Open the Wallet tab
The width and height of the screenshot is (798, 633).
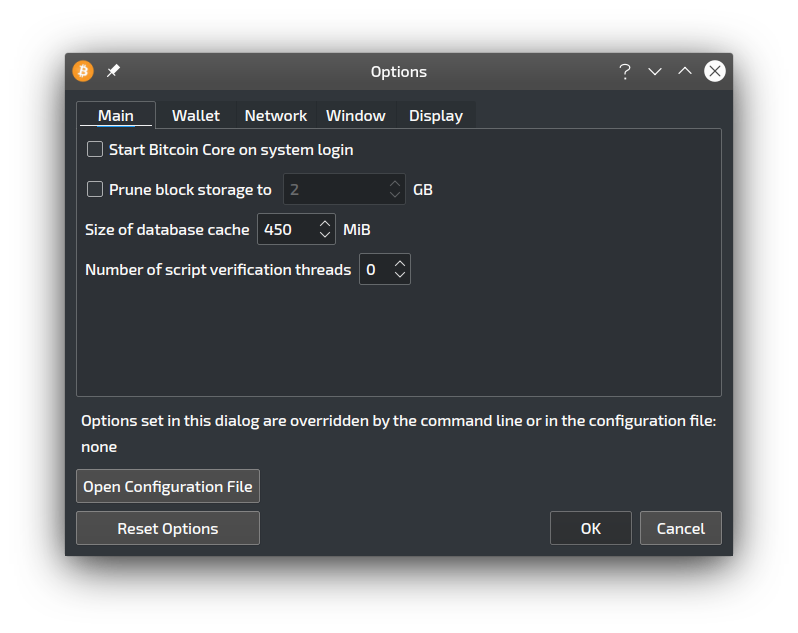(196, 116)
